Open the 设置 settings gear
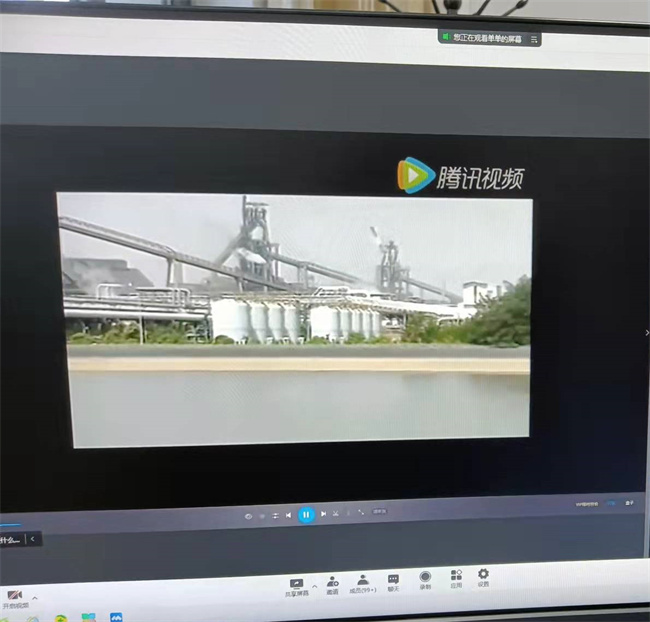The width and height of the screenshot is (650, 622). (483, 577)
